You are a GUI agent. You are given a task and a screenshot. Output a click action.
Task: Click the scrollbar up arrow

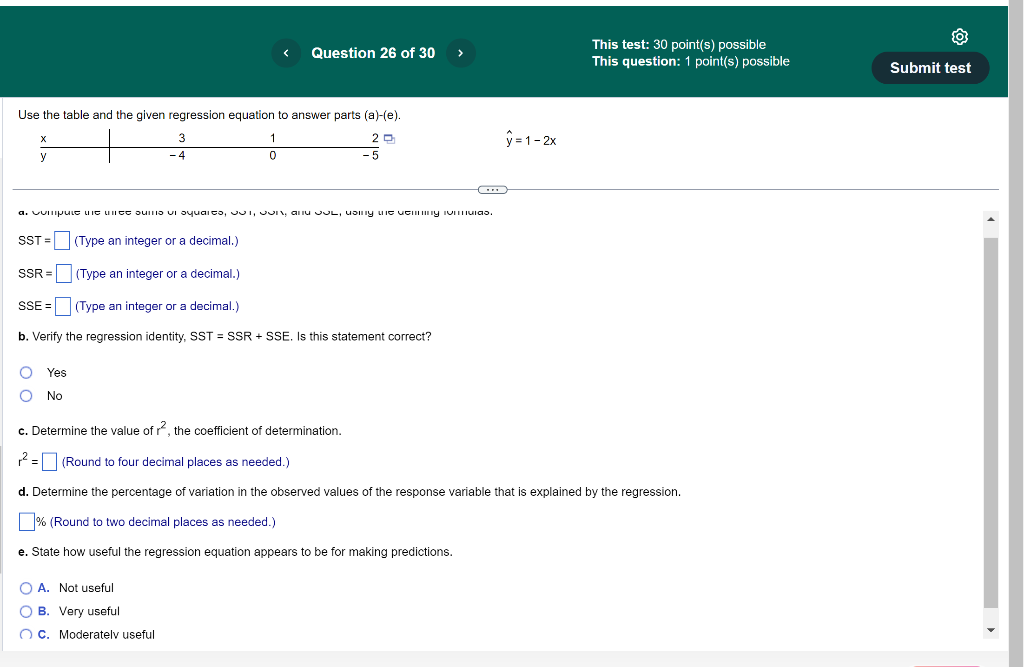tap(990, 218)
